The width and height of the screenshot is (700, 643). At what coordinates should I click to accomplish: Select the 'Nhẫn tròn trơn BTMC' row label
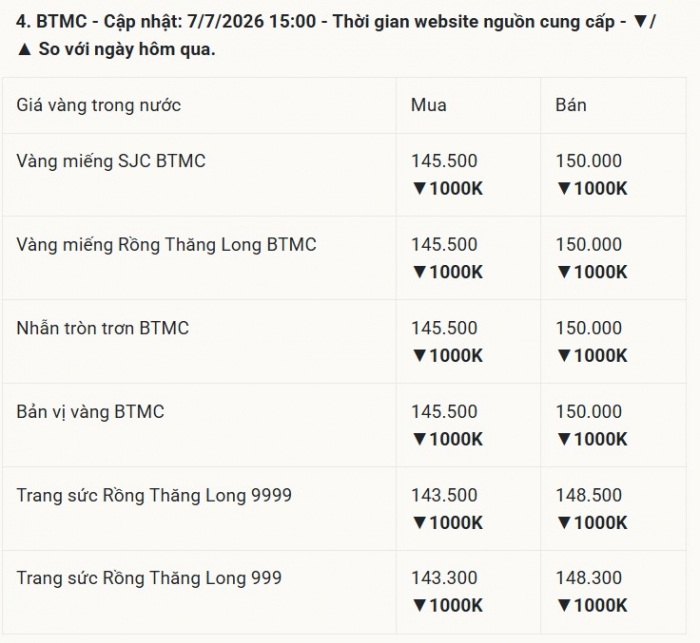(103, 328)
